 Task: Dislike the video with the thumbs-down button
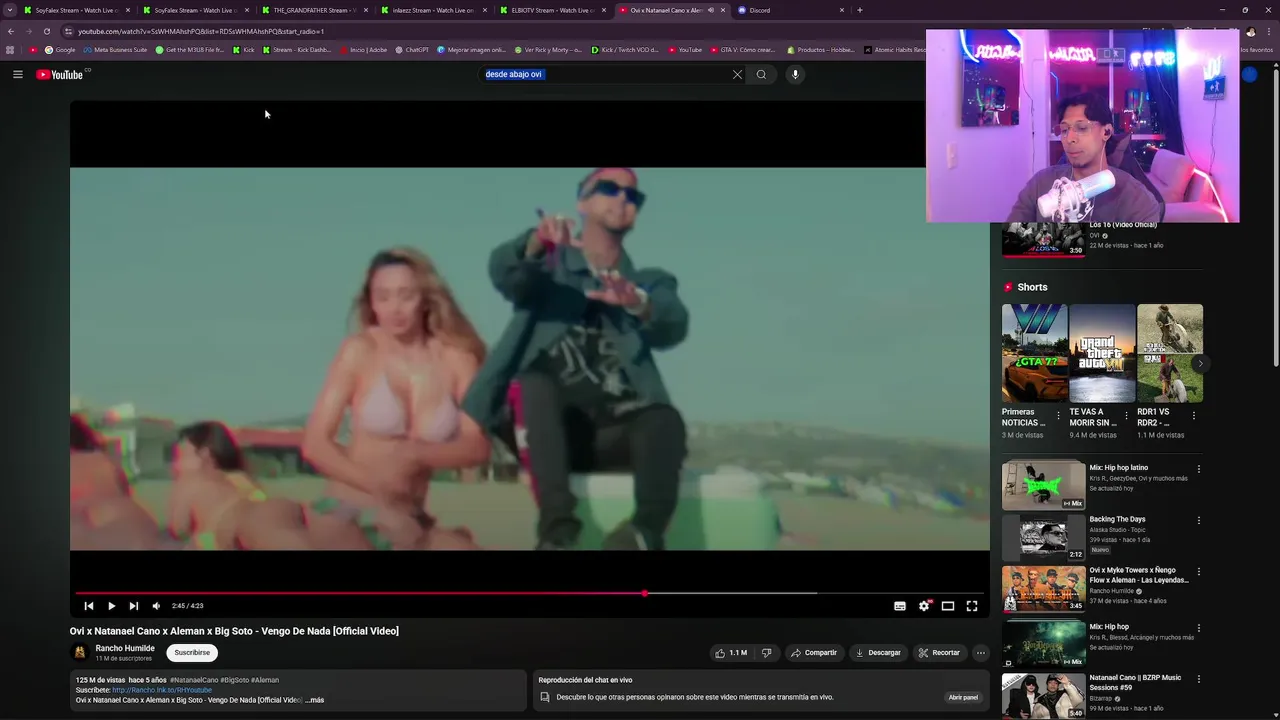click(766, 653)
